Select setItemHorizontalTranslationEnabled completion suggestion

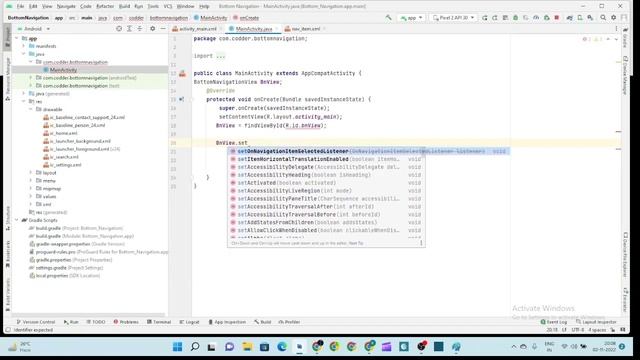(x=326, y=159)
